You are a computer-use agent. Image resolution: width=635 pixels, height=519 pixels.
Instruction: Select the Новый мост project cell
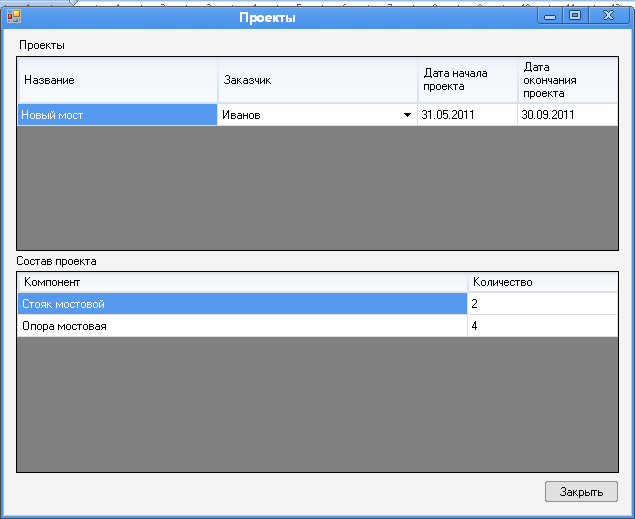click(117, 115)
